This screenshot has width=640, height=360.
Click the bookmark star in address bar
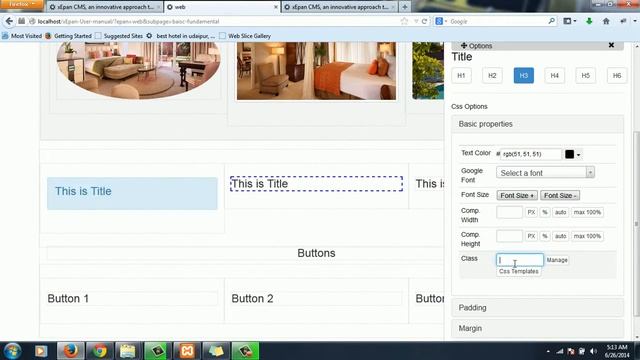pos(404,21)
